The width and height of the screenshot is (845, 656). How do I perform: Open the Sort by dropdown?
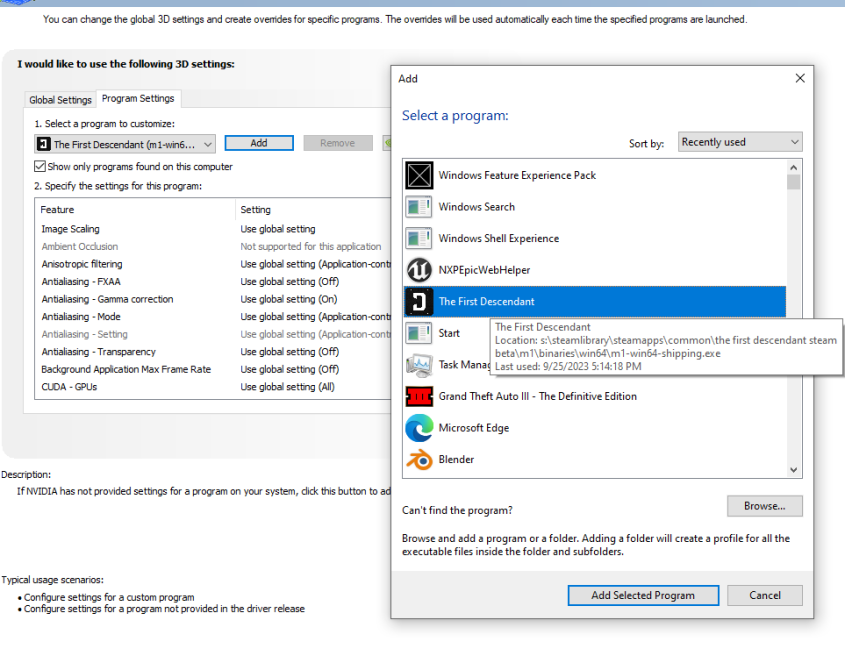pyautogui.click(x=739, y=142)
